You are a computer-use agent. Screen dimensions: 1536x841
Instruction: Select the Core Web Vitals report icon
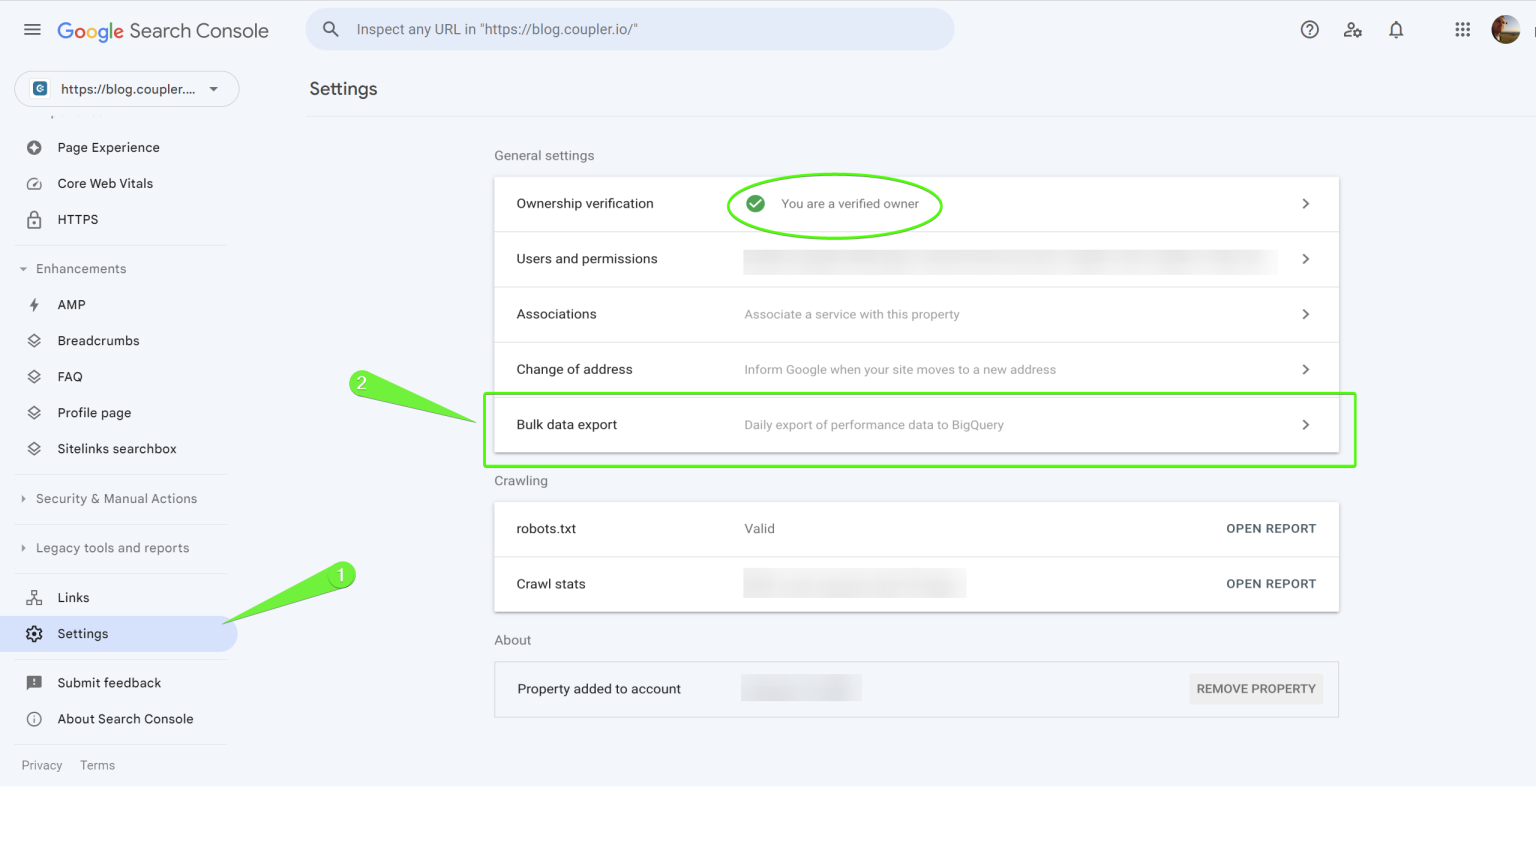34,183
